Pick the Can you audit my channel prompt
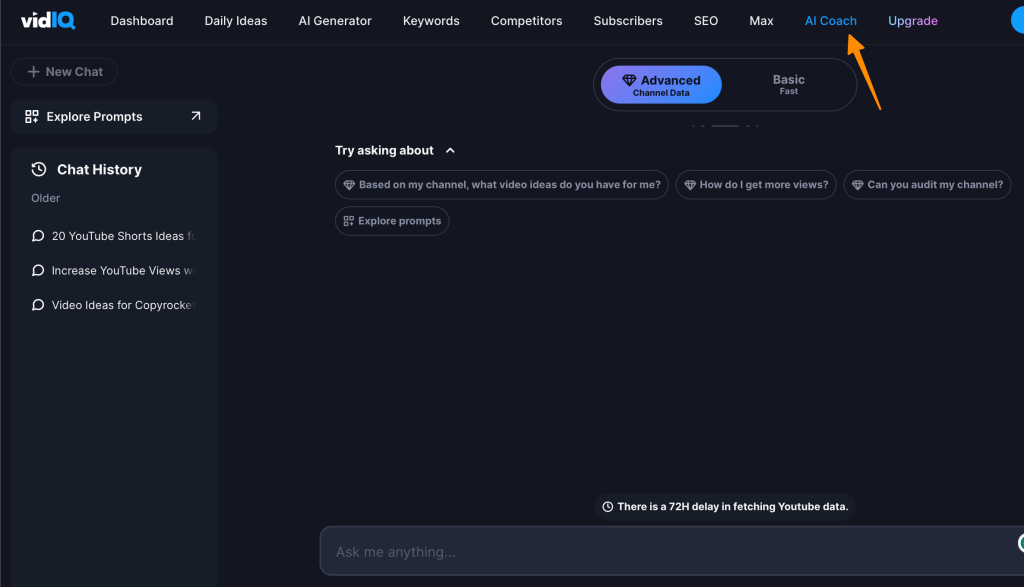The width and height of the screenshot is (1024, 587). coord(927,185)
